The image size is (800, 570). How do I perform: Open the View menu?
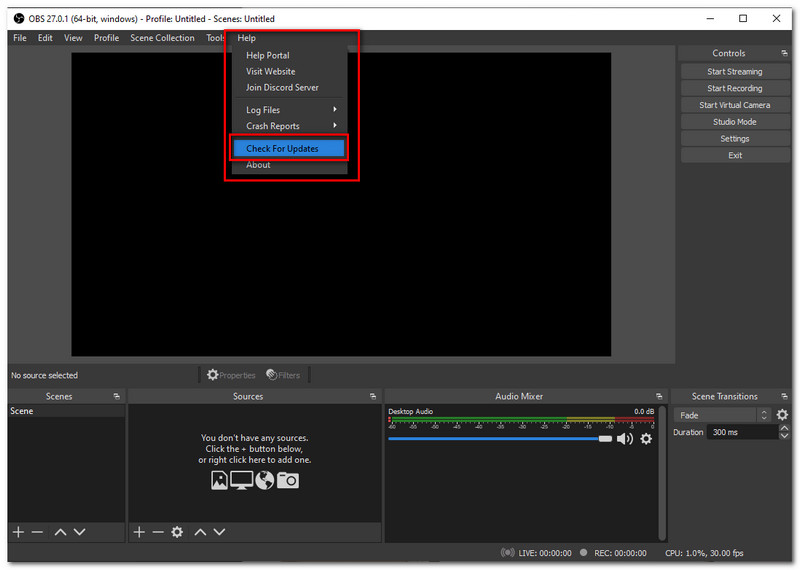pos(73,38)
